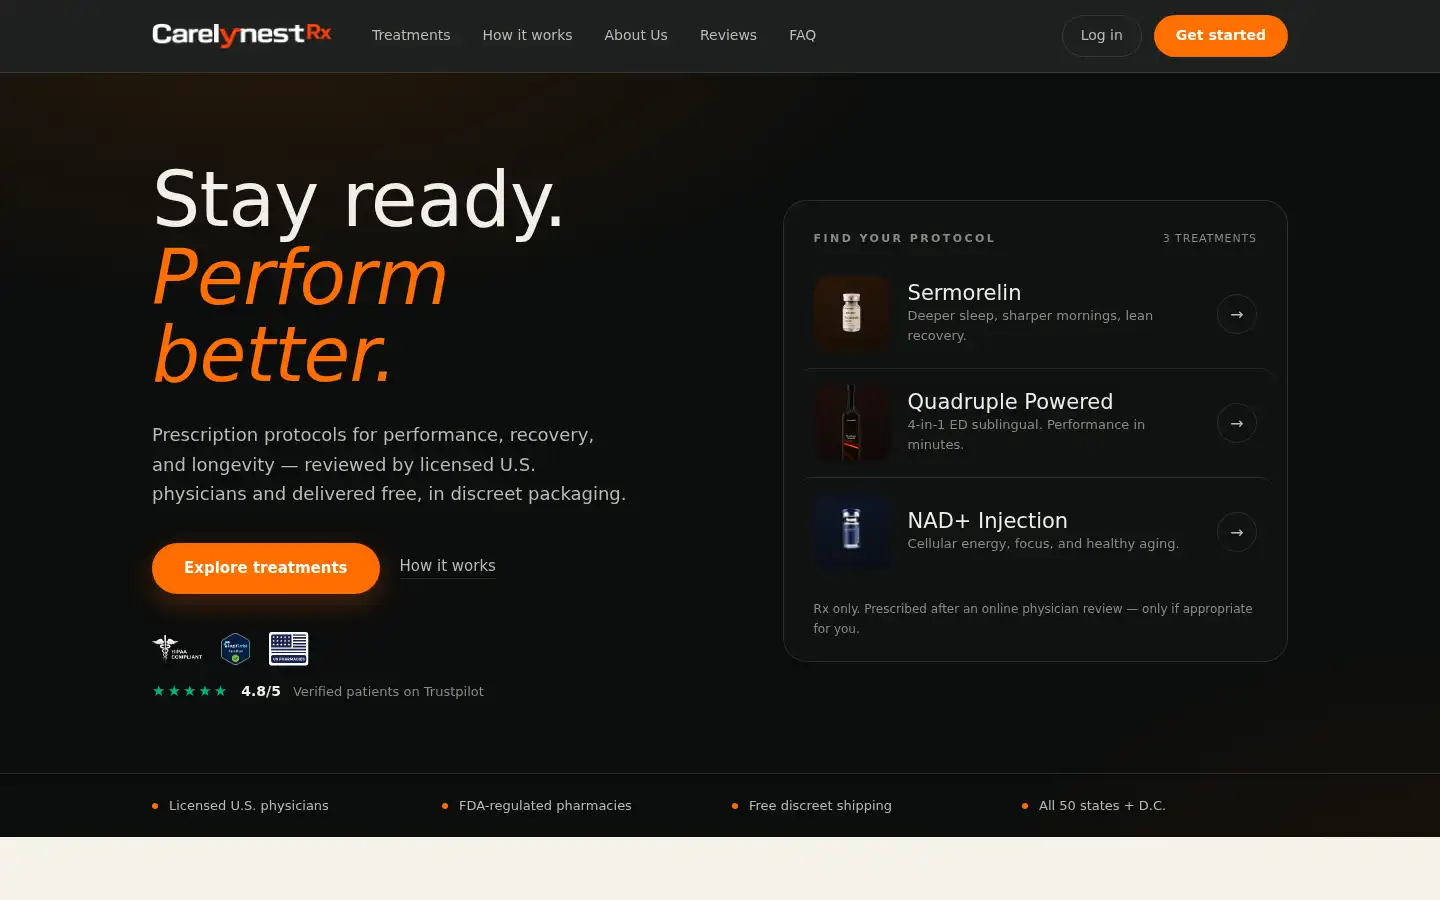Open the Quadruple Powered bottle thumbnail

pos(851,423)
